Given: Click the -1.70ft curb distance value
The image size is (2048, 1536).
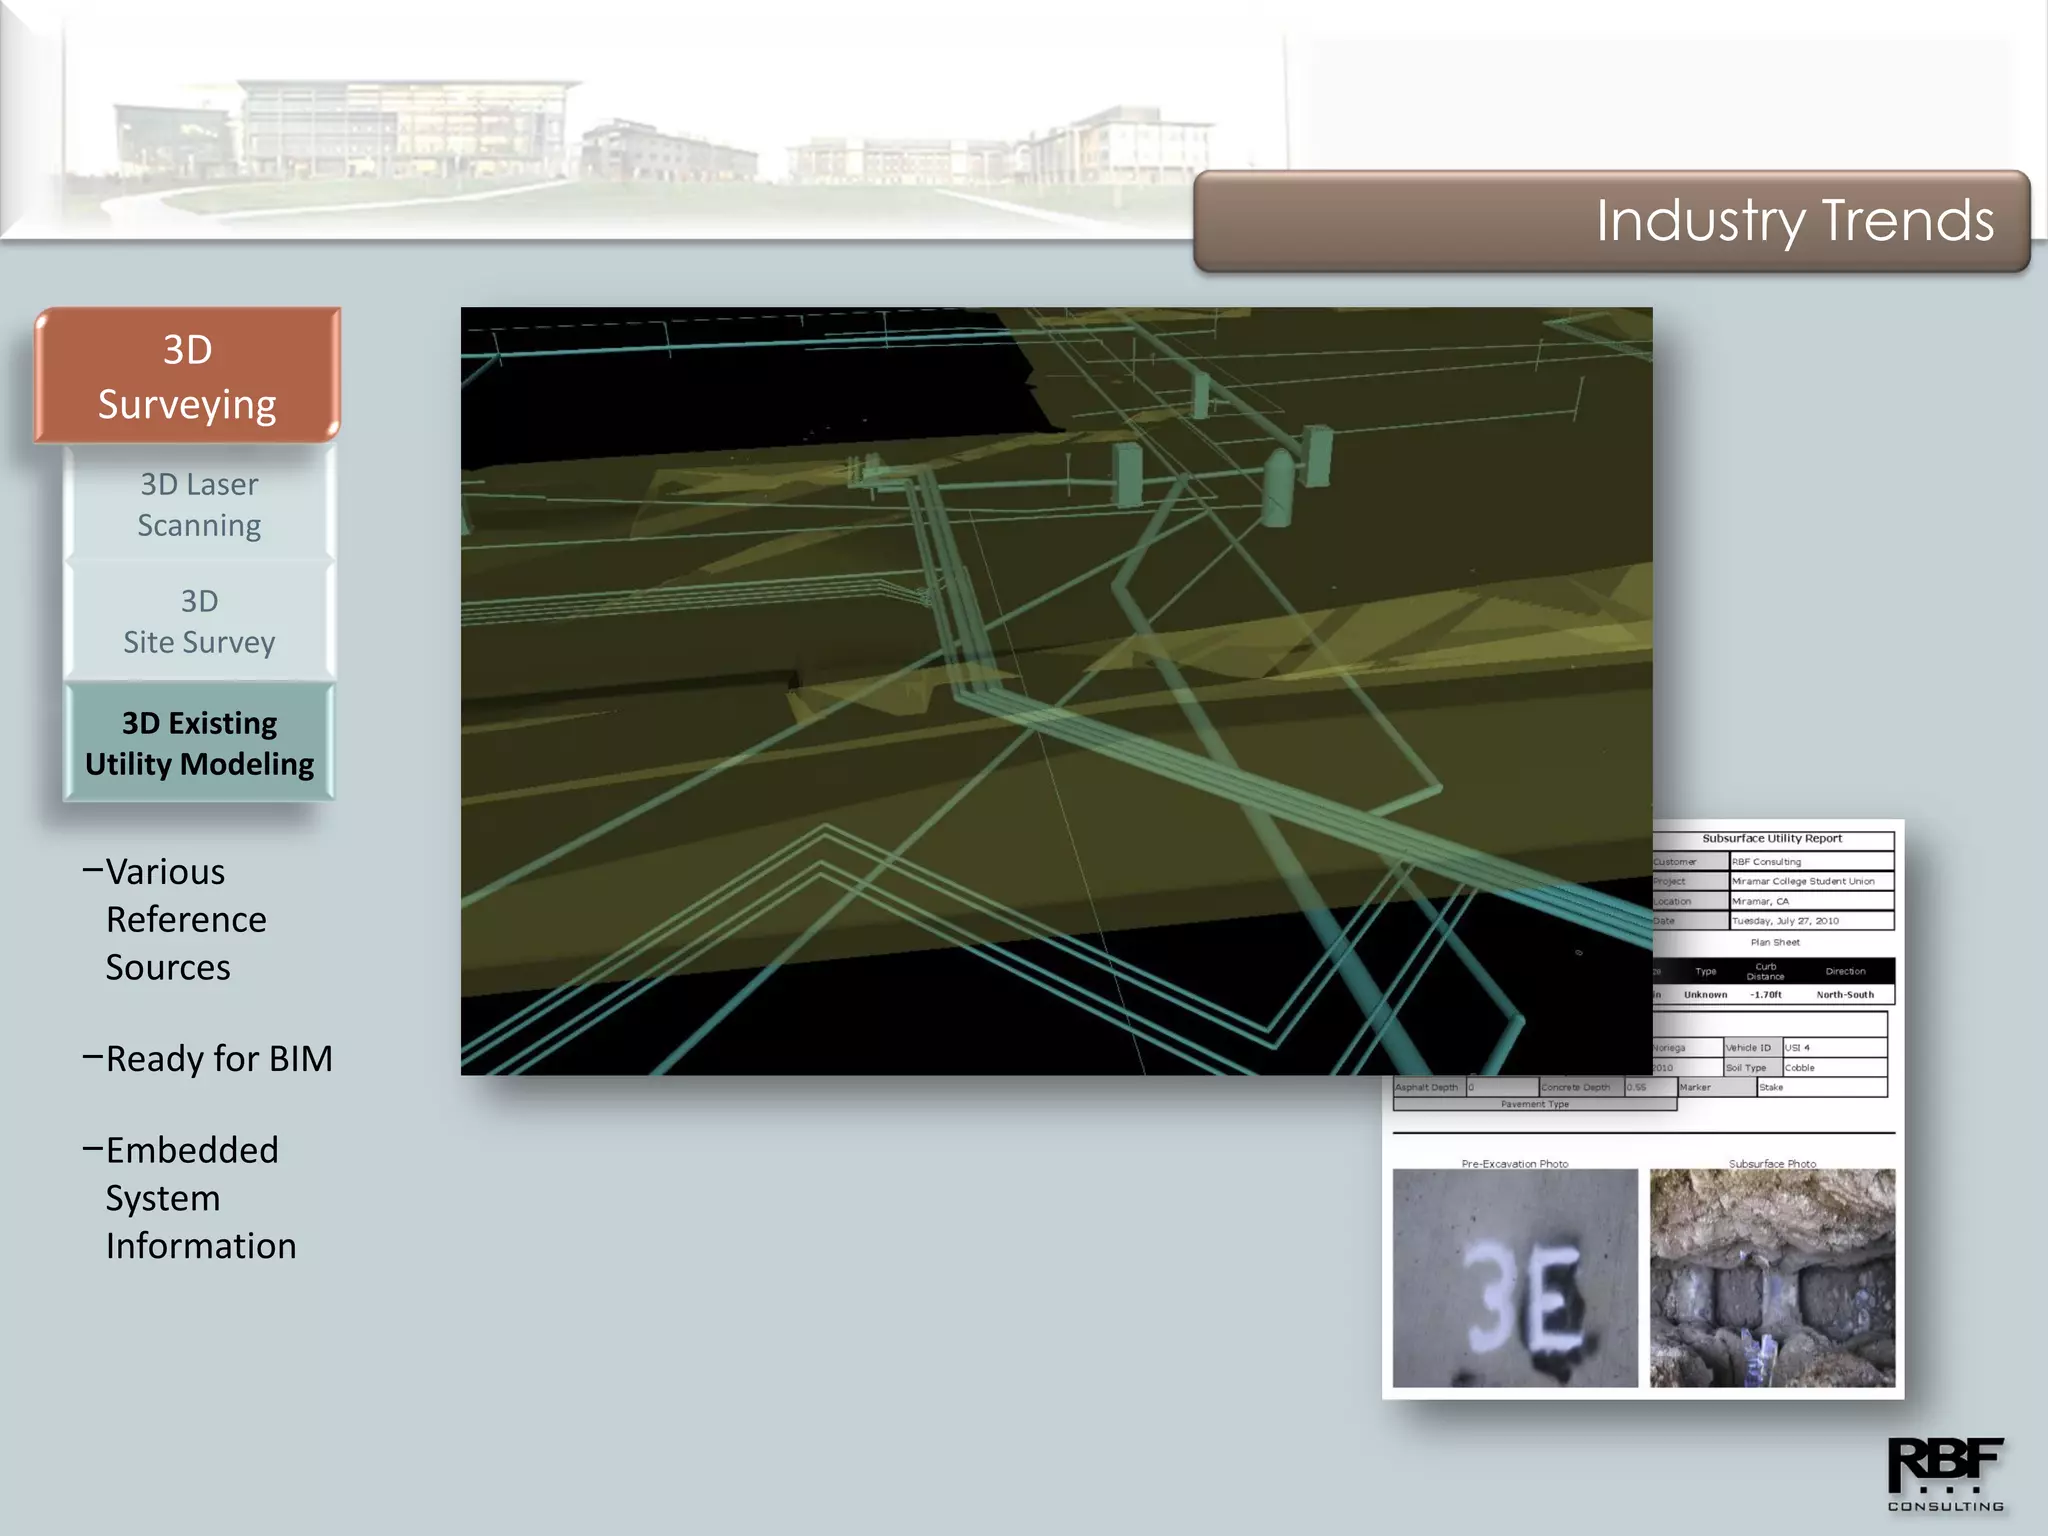Looking at the screenshot, I should point(1765,995).
